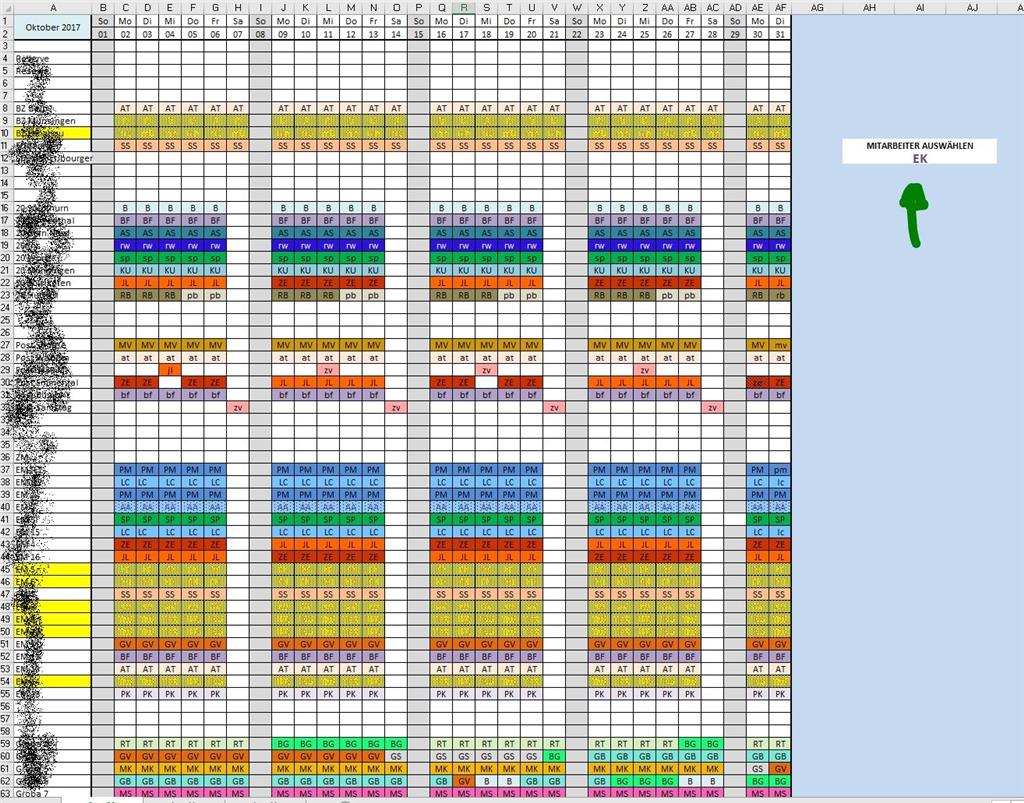Image resolution: width=1024 pixels, height=803 pixels.
Task: Select column header R
Action: 464,7
